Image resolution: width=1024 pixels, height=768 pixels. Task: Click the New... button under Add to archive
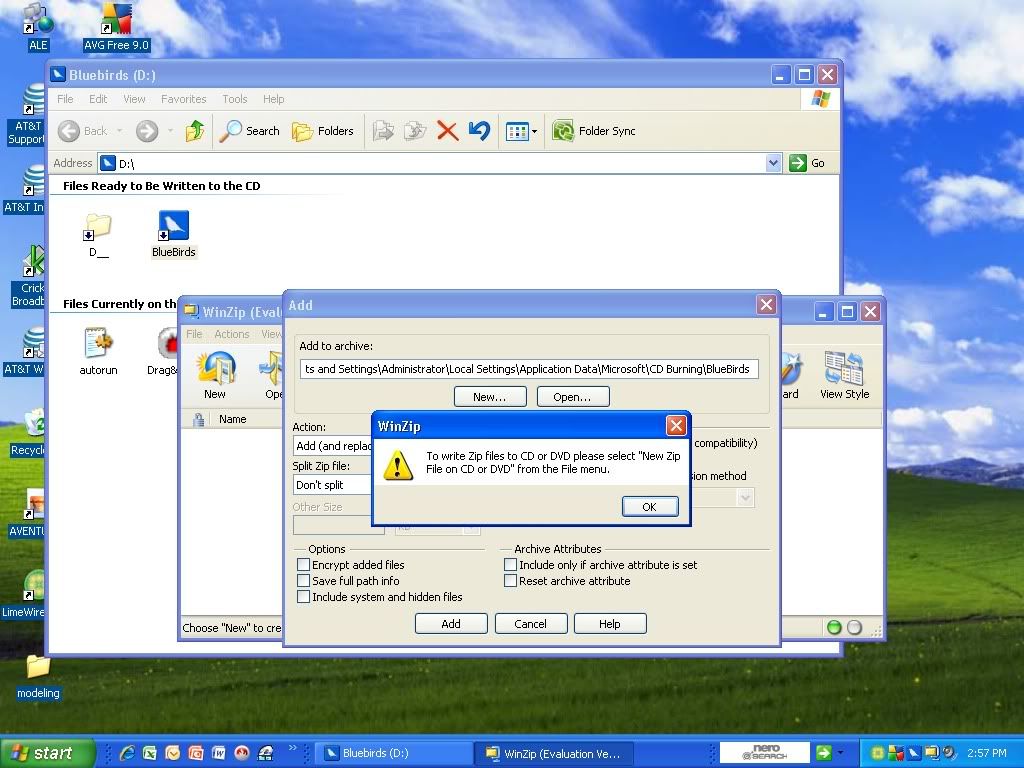(x=490, y=396)
